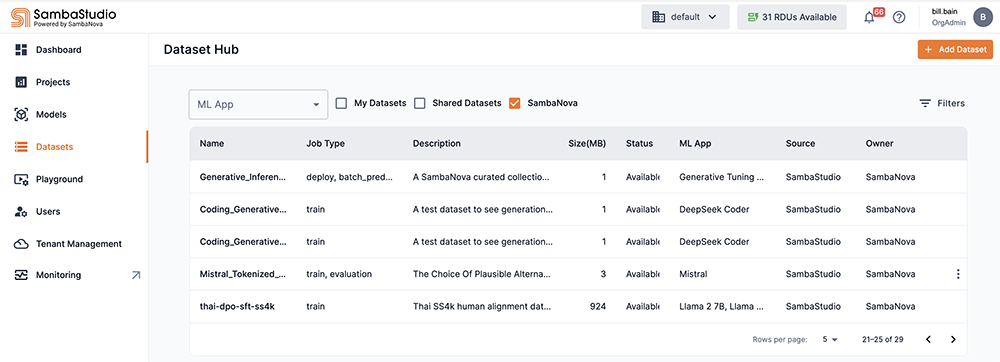
Task: Click the external link arrow beside Monitoring
Action: 136,275
